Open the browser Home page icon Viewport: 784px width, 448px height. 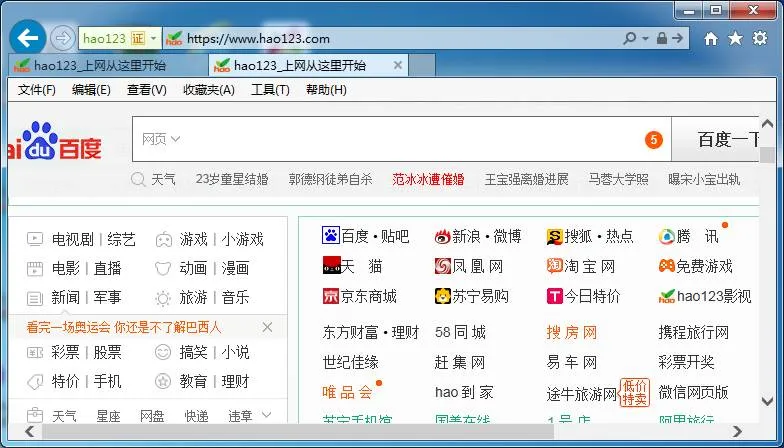(x=710, y=38)
